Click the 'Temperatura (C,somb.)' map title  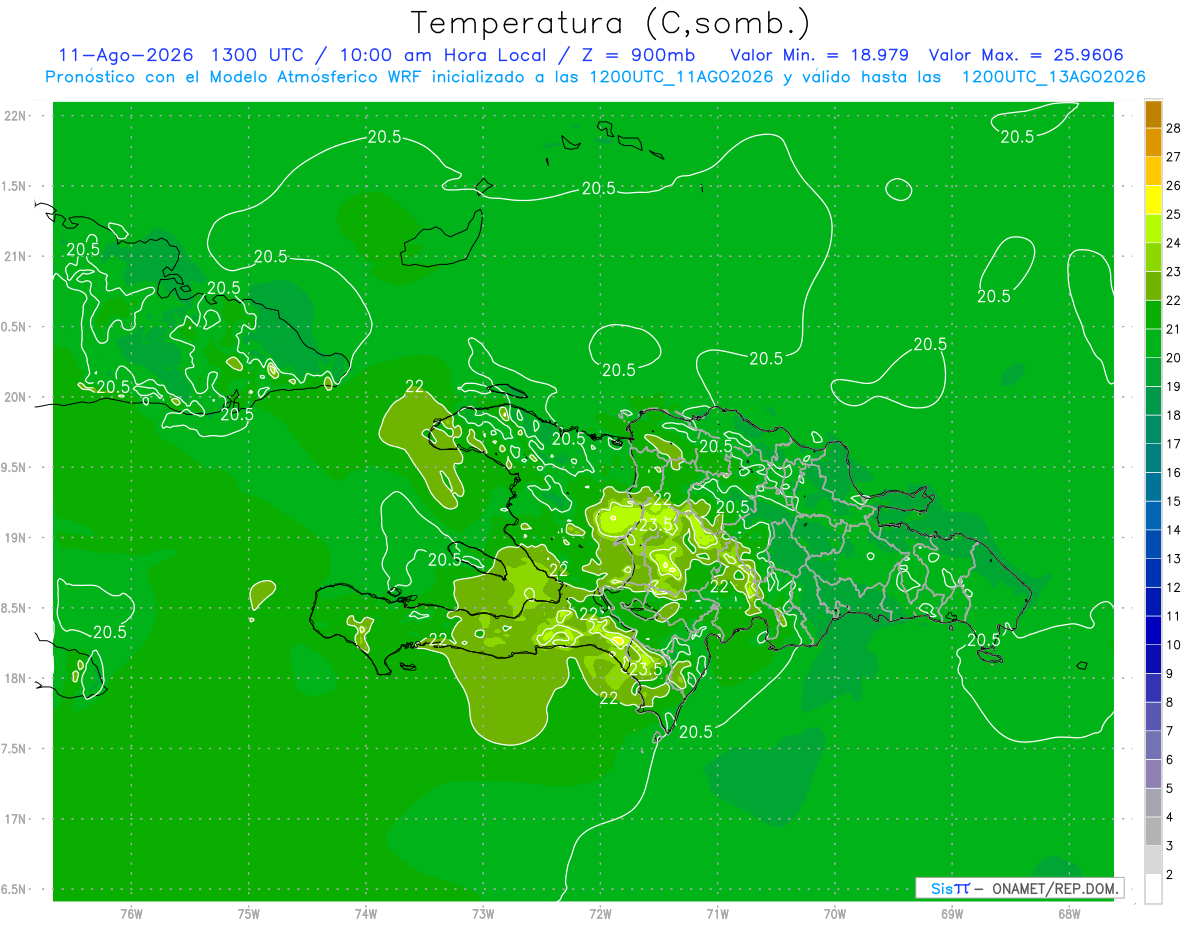click(x=611, y=23)
